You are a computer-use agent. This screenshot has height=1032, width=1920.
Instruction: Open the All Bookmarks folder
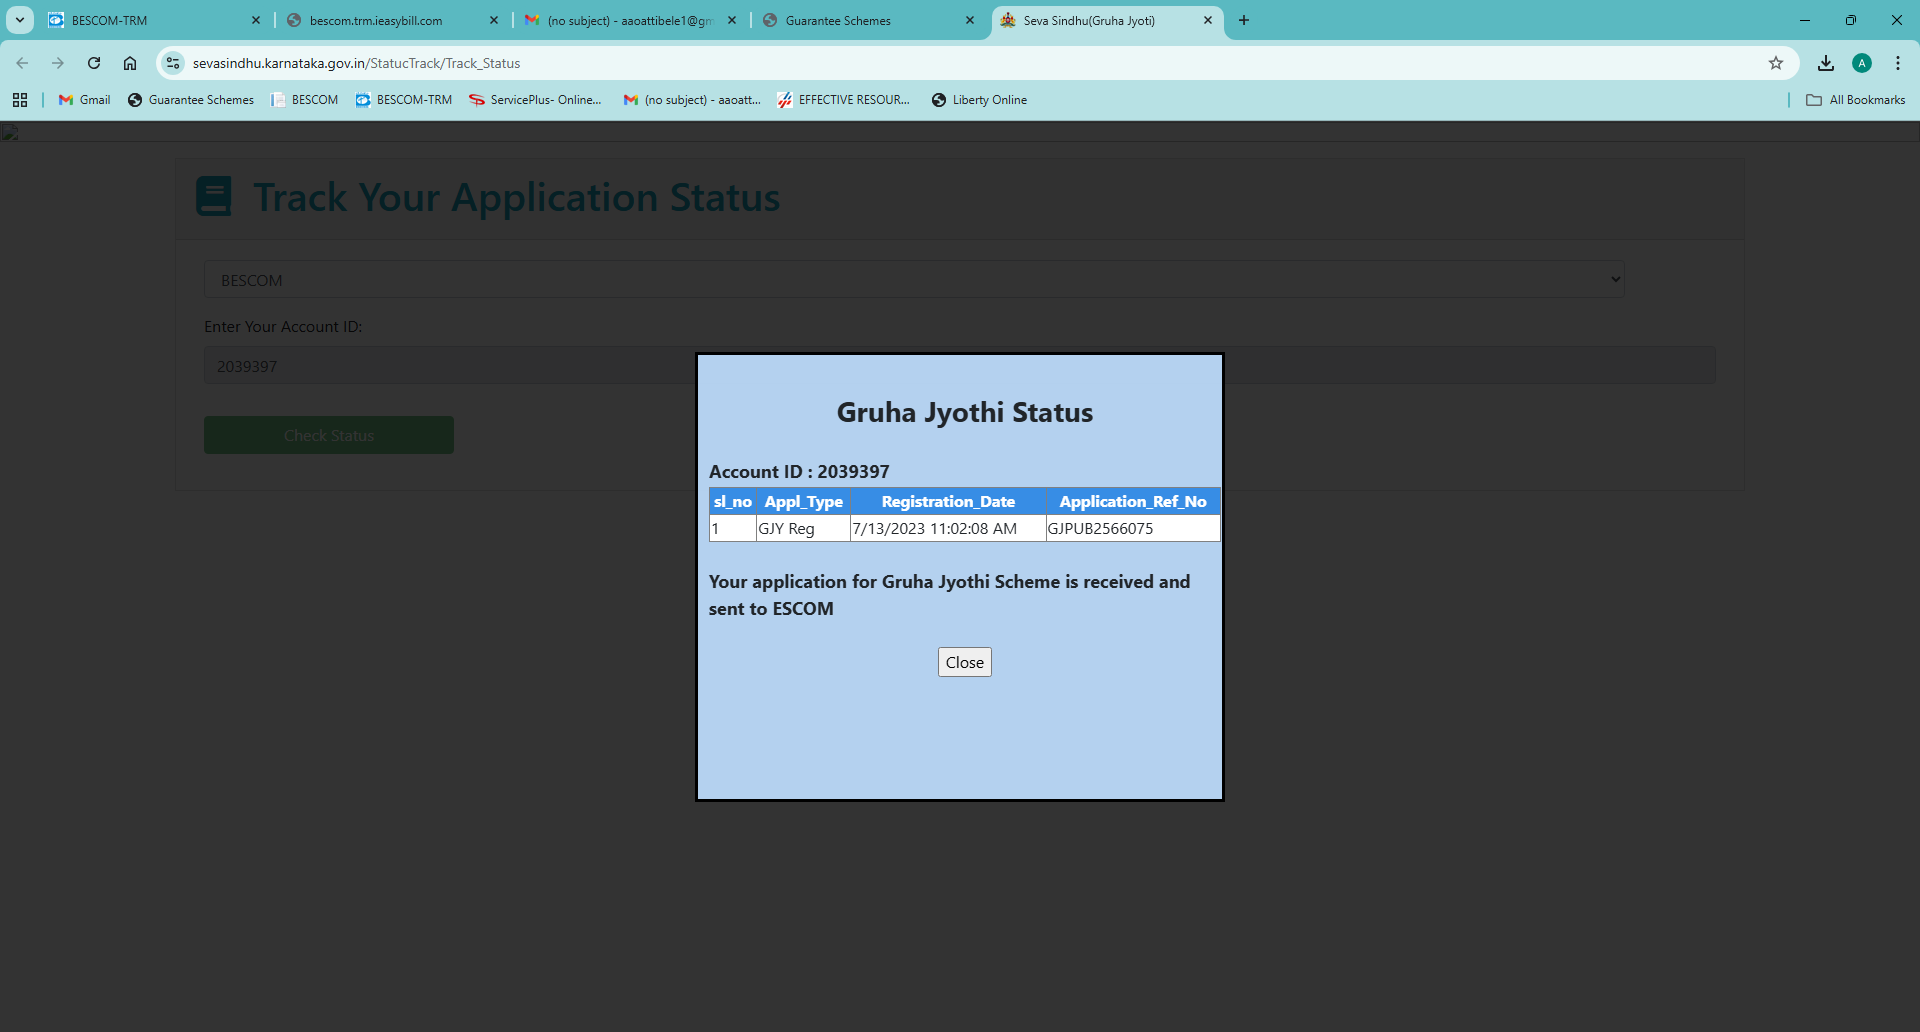tap(1855, 100)
